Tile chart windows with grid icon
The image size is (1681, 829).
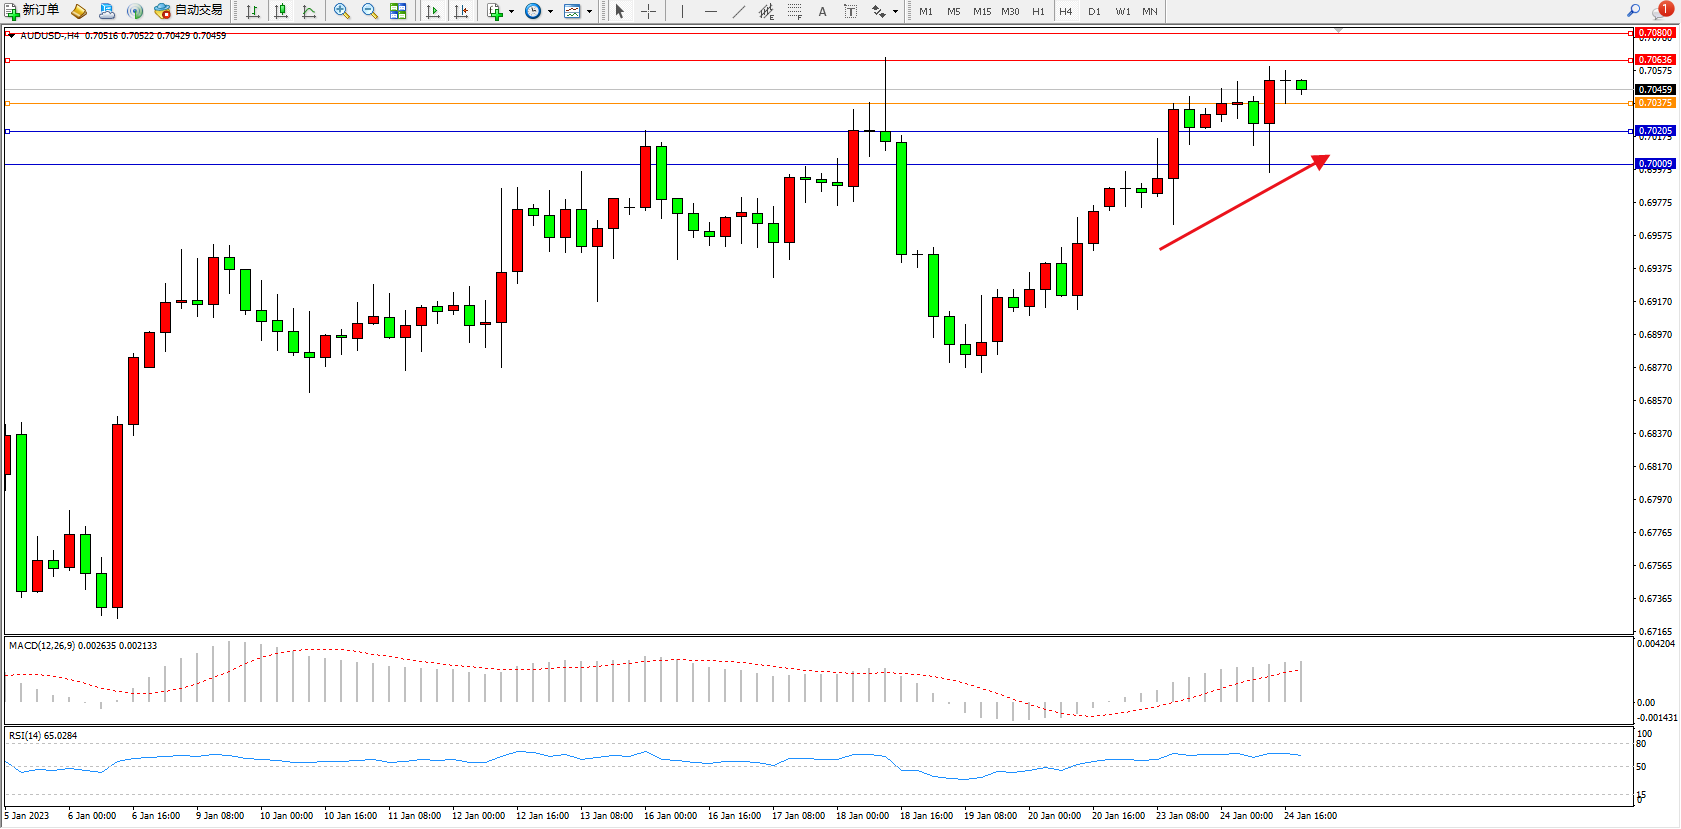click(398, 11)
